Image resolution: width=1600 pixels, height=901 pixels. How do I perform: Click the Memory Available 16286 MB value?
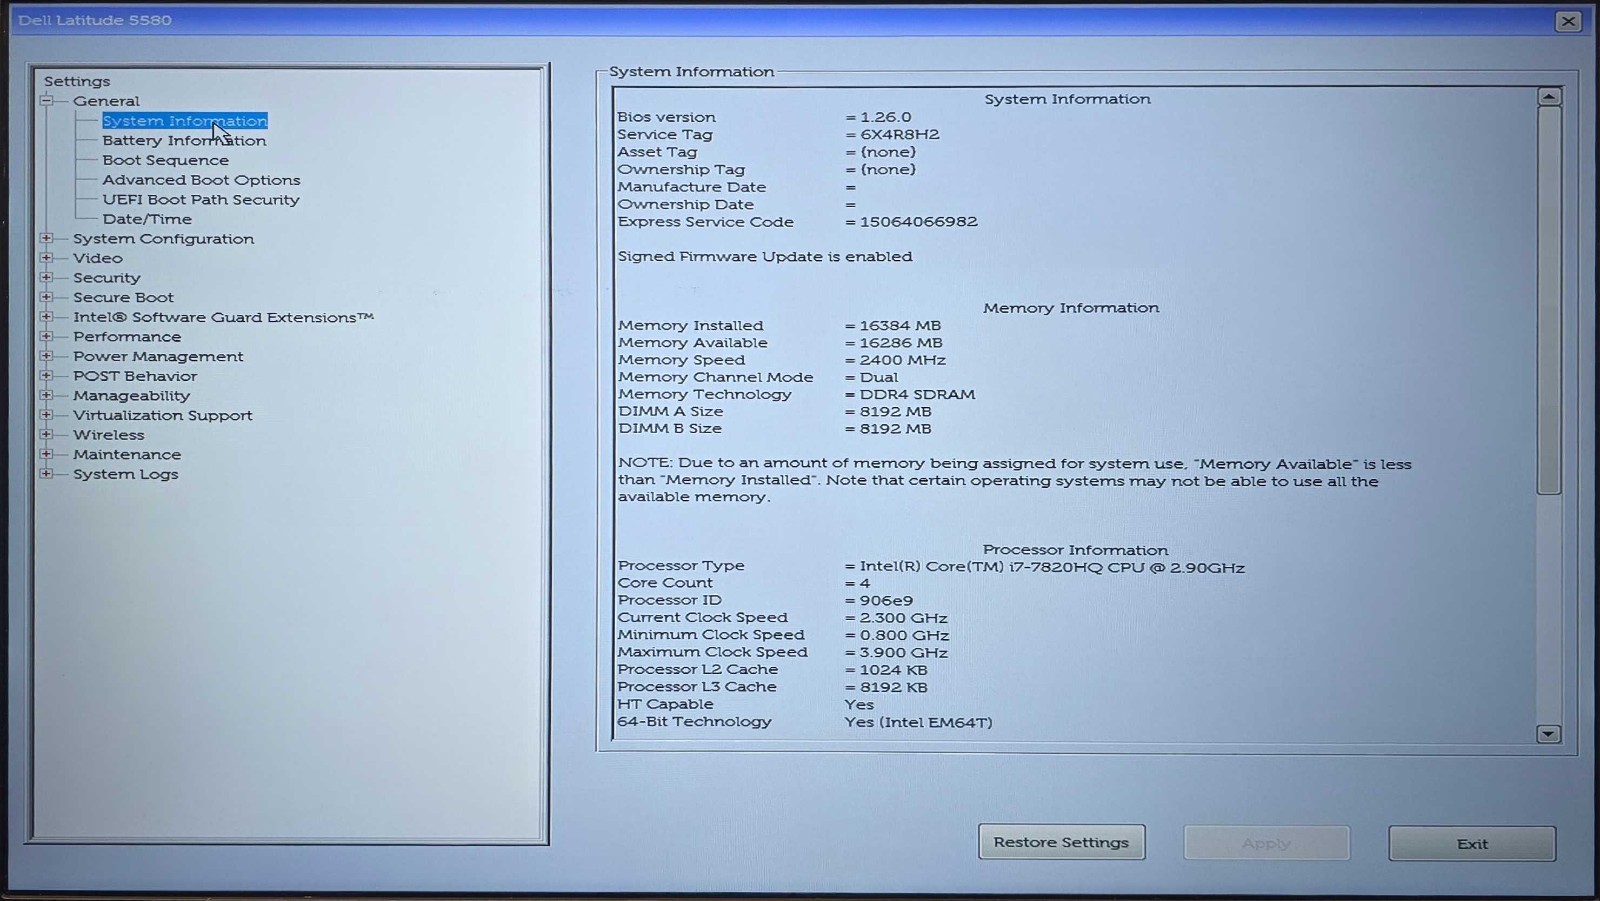click(x=901, y=343)
